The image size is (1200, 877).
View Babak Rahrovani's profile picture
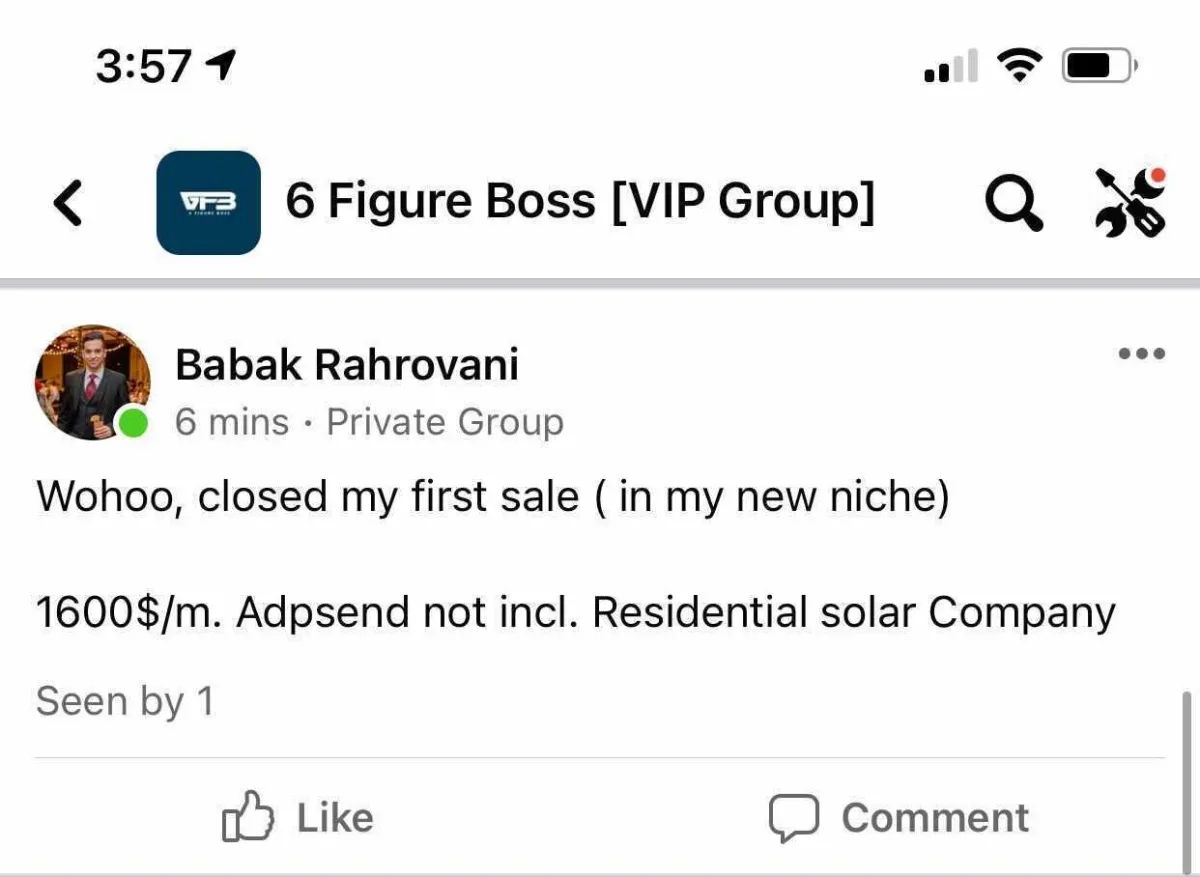pos(92,382)
